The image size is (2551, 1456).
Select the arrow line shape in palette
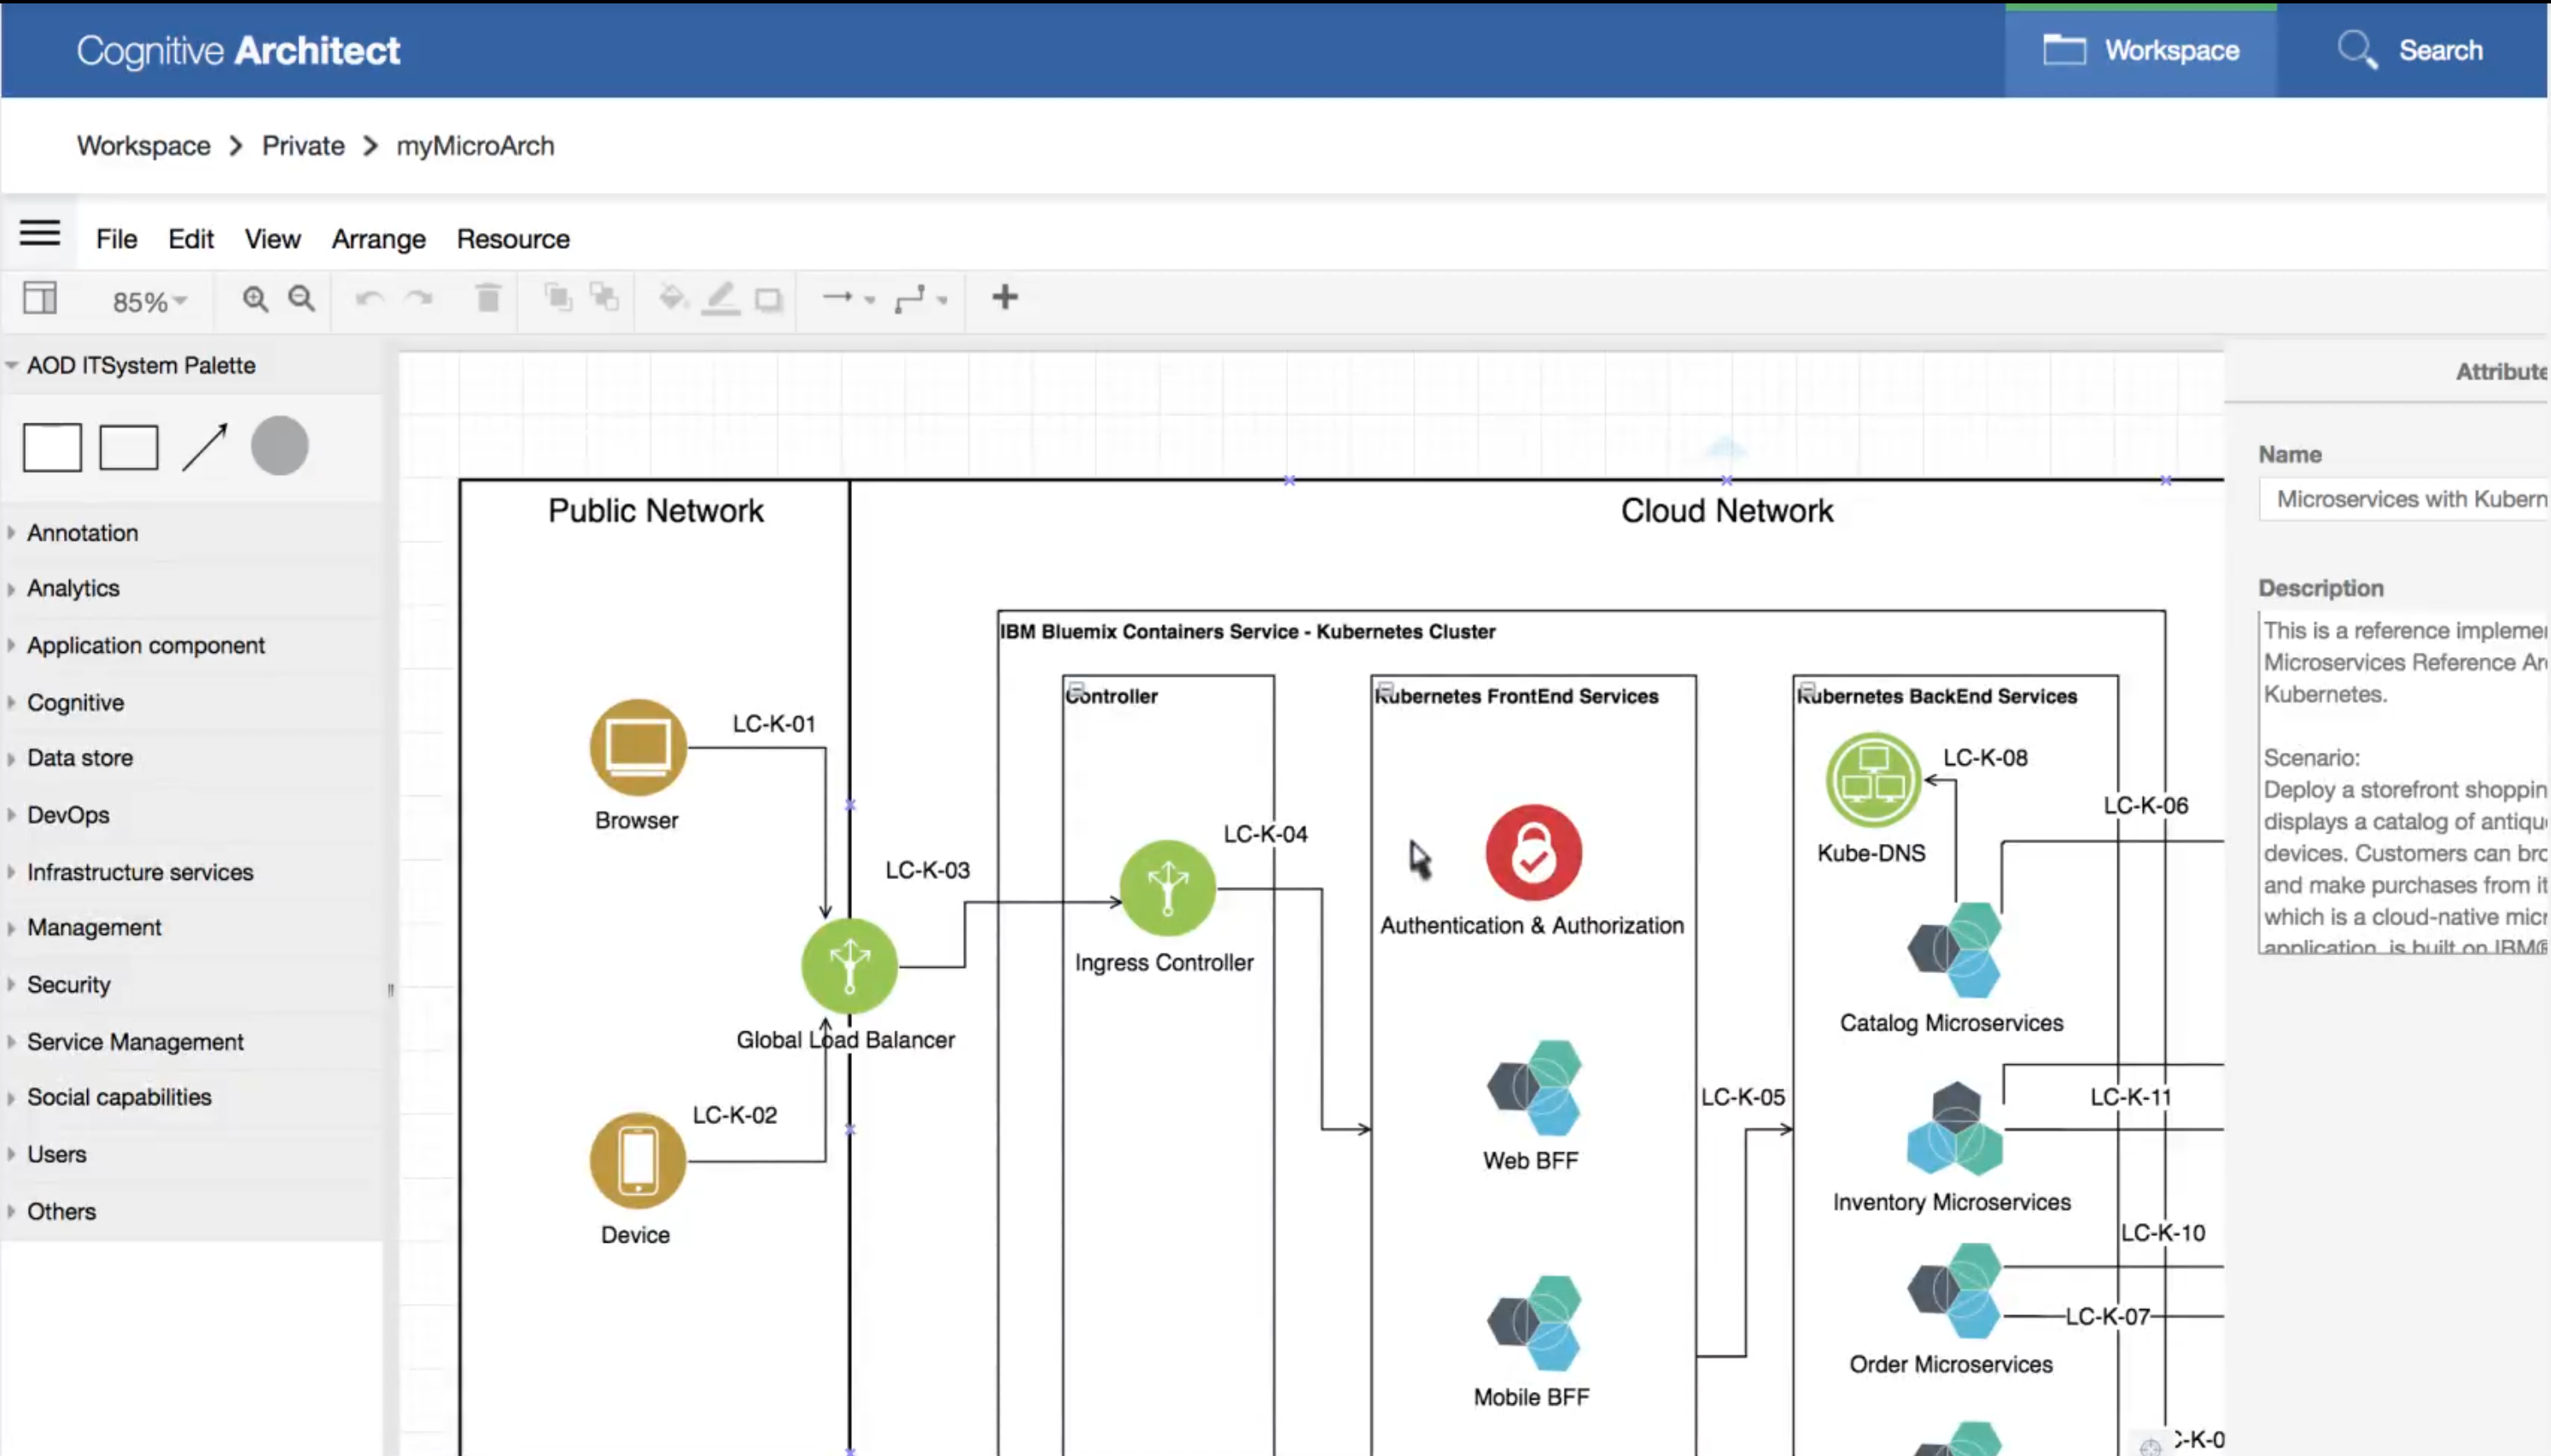click(205, 447)
